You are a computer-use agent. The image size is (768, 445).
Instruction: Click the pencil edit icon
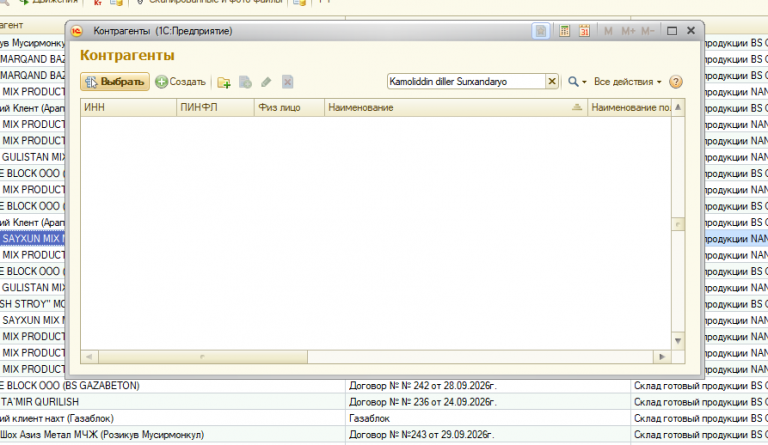266,82
